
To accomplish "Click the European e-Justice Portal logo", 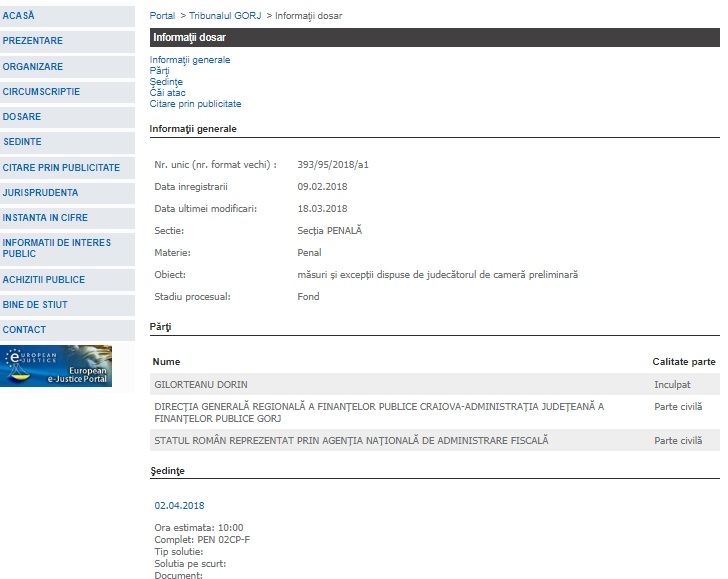I will tap(56, 366).
